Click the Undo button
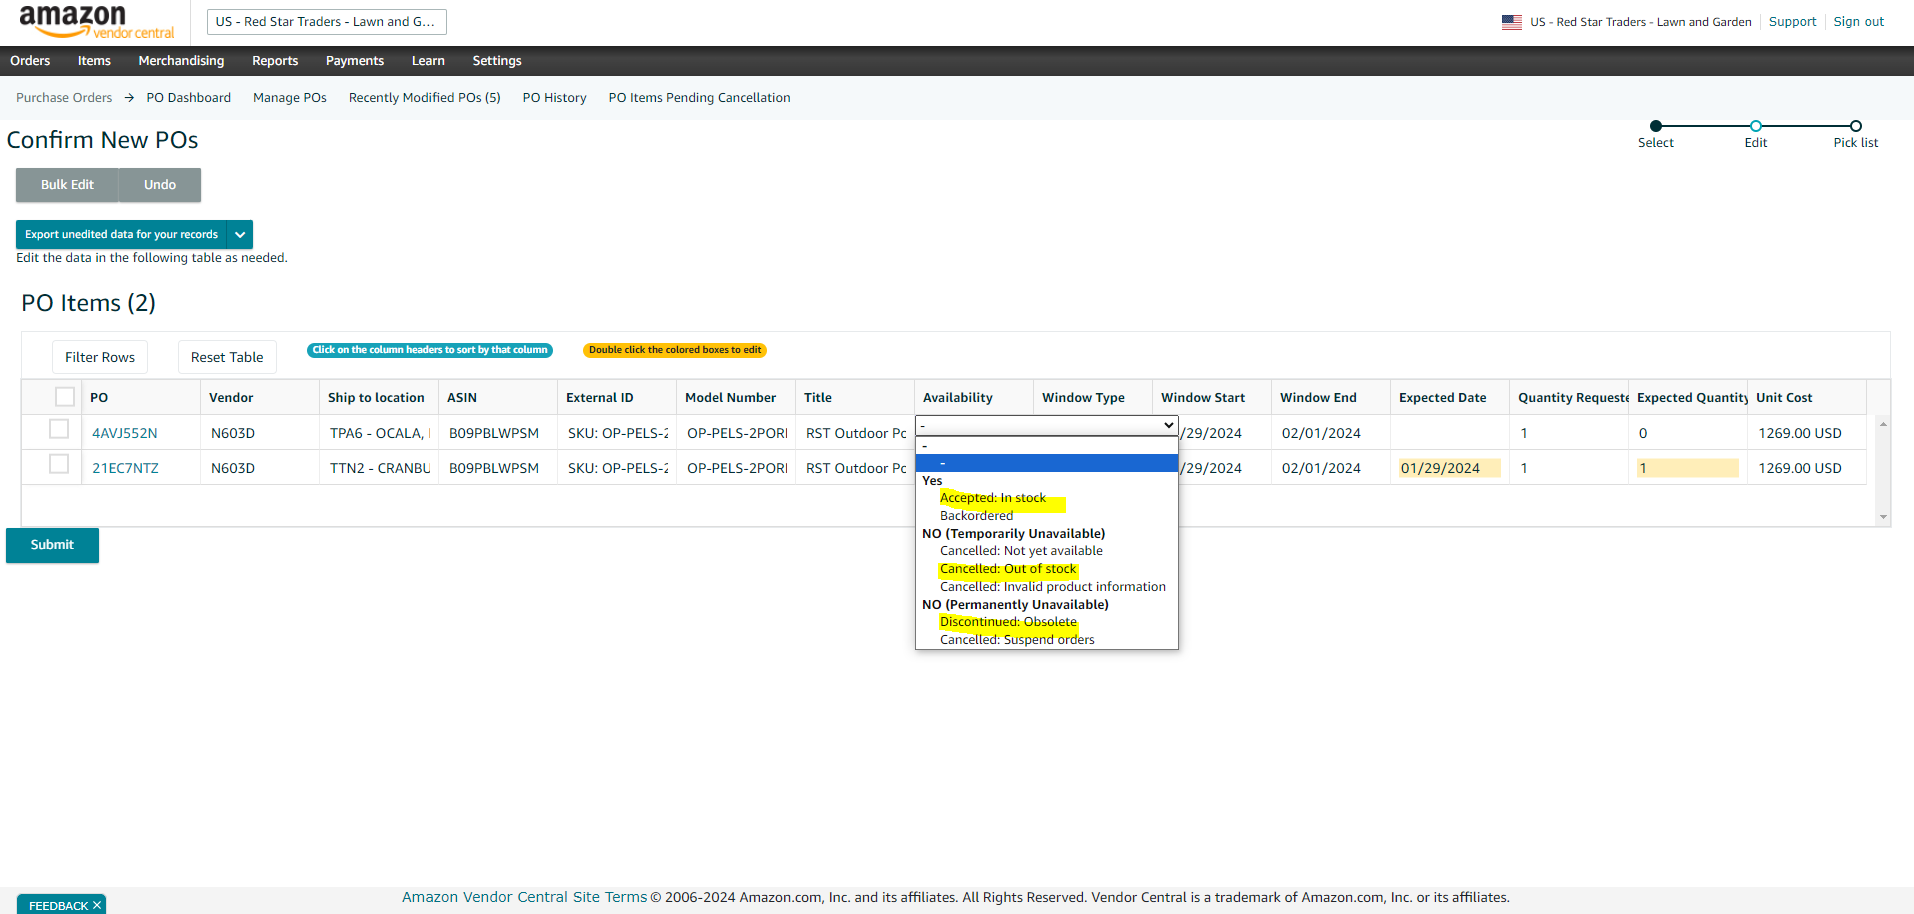Screen dimensions: 1914x914 tap(160, 185)
